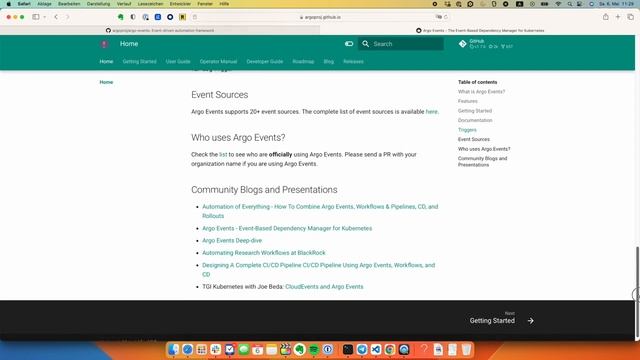Go to the Developer Guide tab

[264, 61]
